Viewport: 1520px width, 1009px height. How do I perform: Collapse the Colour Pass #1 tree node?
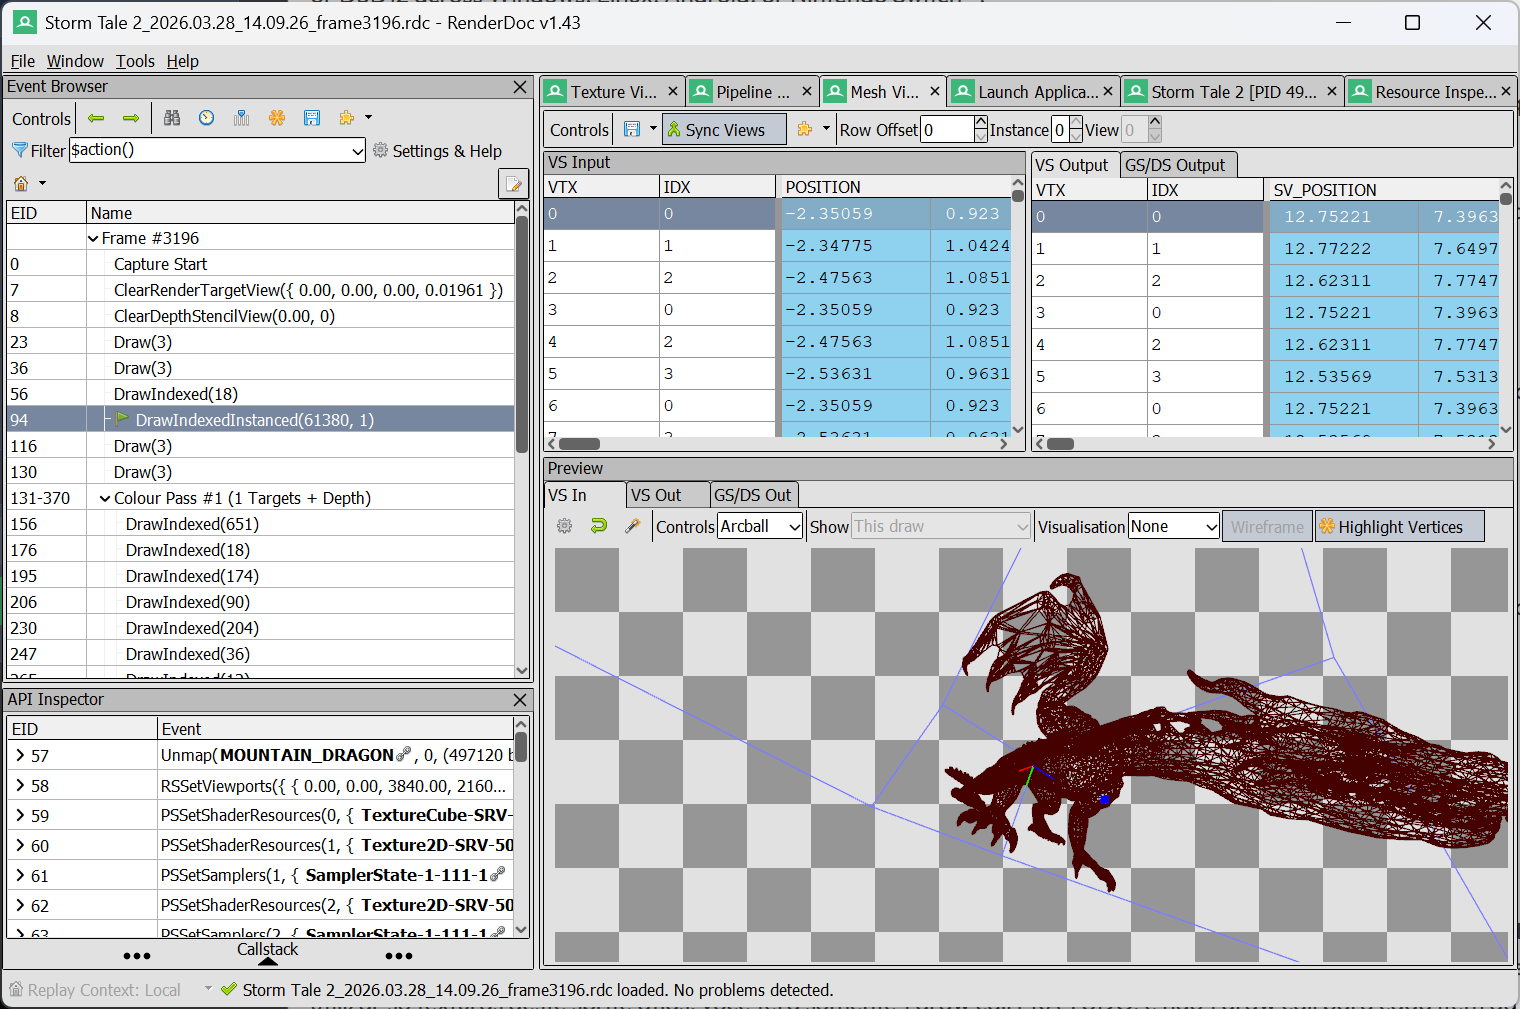(x=105, y=498)
